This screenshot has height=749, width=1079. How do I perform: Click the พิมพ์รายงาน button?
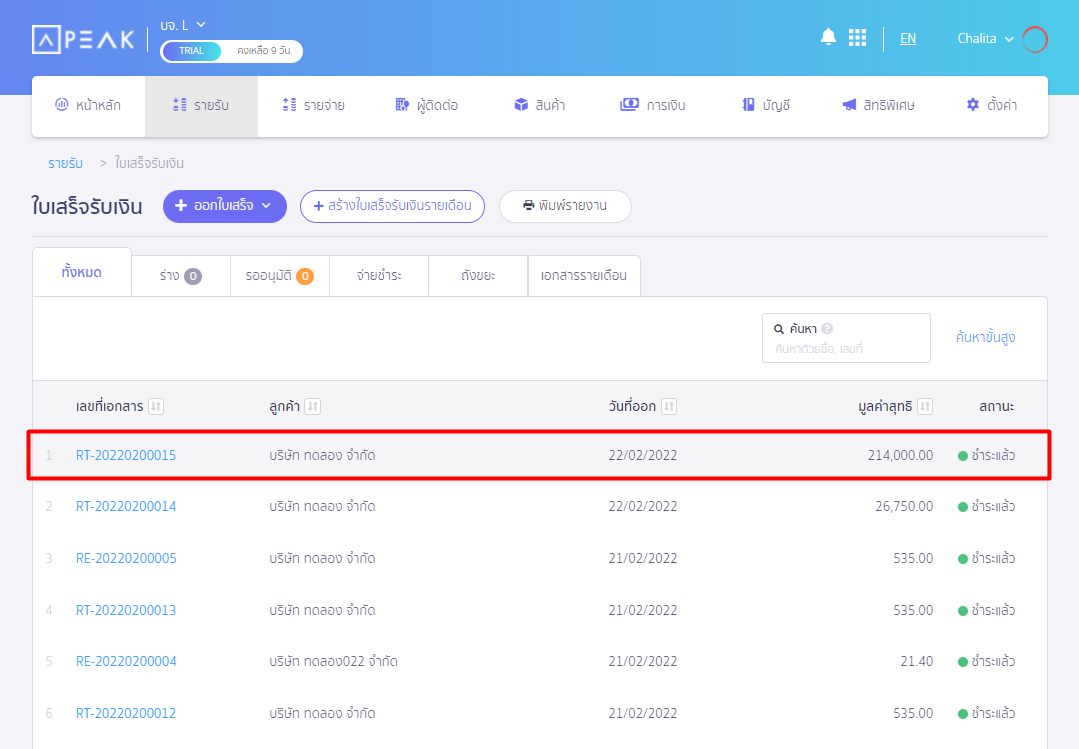pyautogui.click(x=565, y=206)
